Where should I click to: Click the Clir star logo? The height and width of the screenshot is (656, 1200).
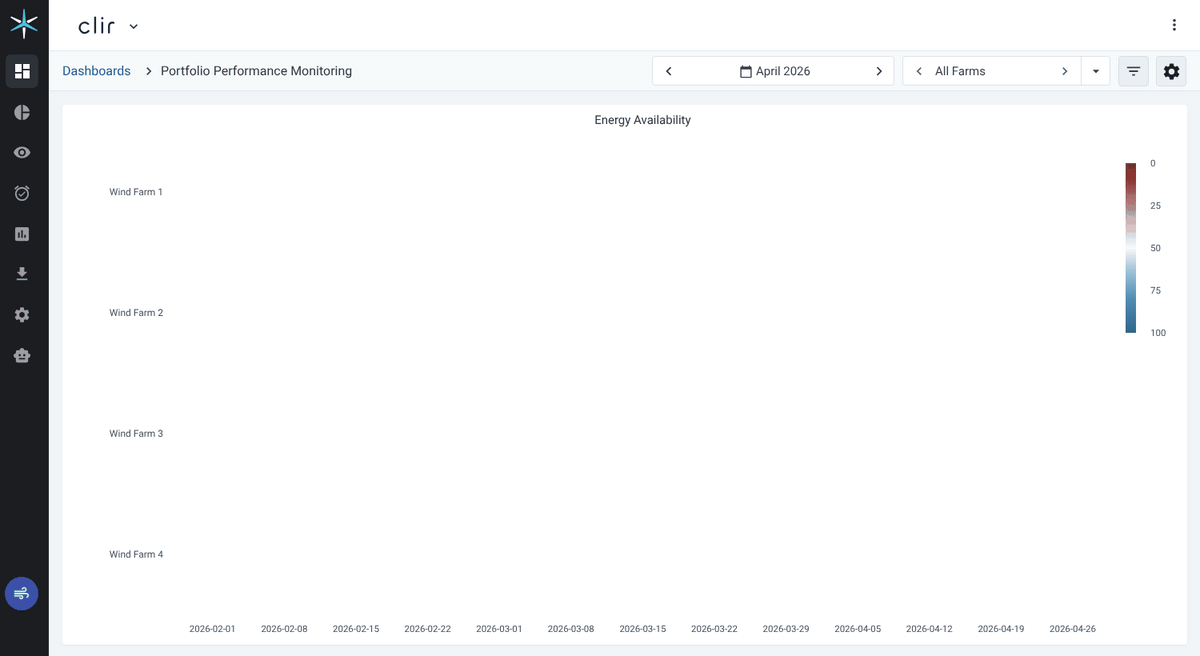click(24, 25)
